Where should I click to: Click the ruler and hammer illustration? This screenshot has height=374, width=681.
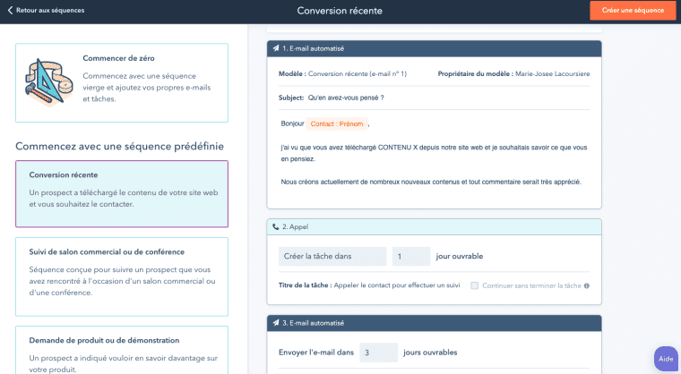point(49,83)
